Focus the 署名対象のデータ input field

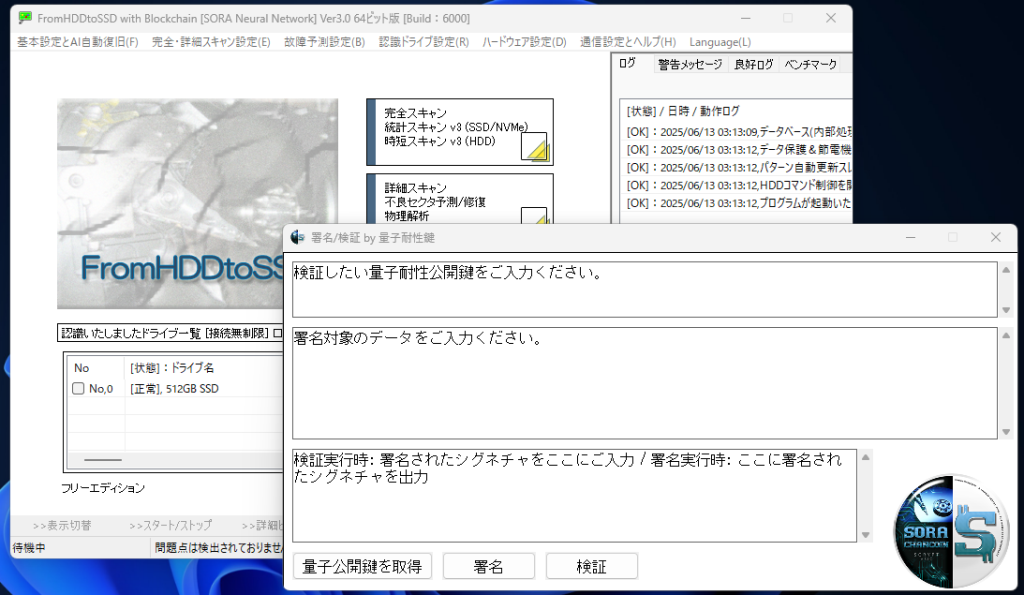click(645, 383)
